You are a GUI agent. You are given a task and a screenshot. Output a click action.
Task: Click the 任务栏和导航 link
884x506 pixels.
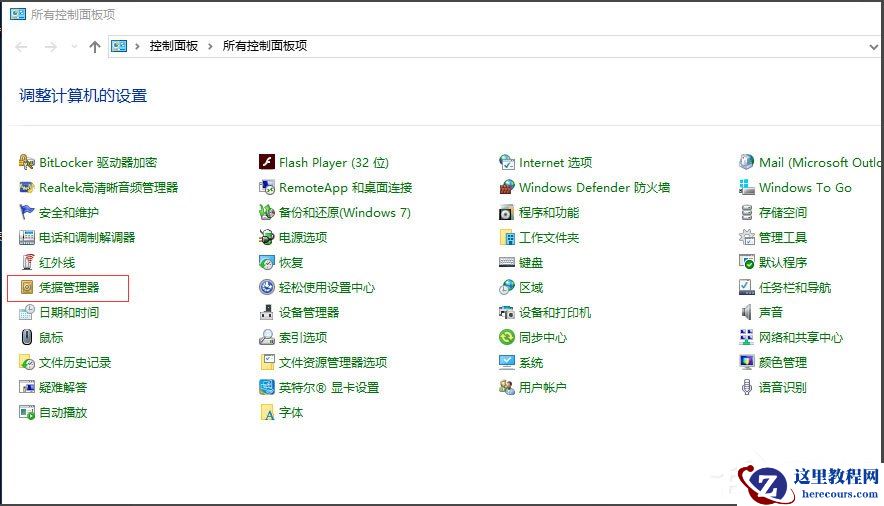[x=795, y=287]
